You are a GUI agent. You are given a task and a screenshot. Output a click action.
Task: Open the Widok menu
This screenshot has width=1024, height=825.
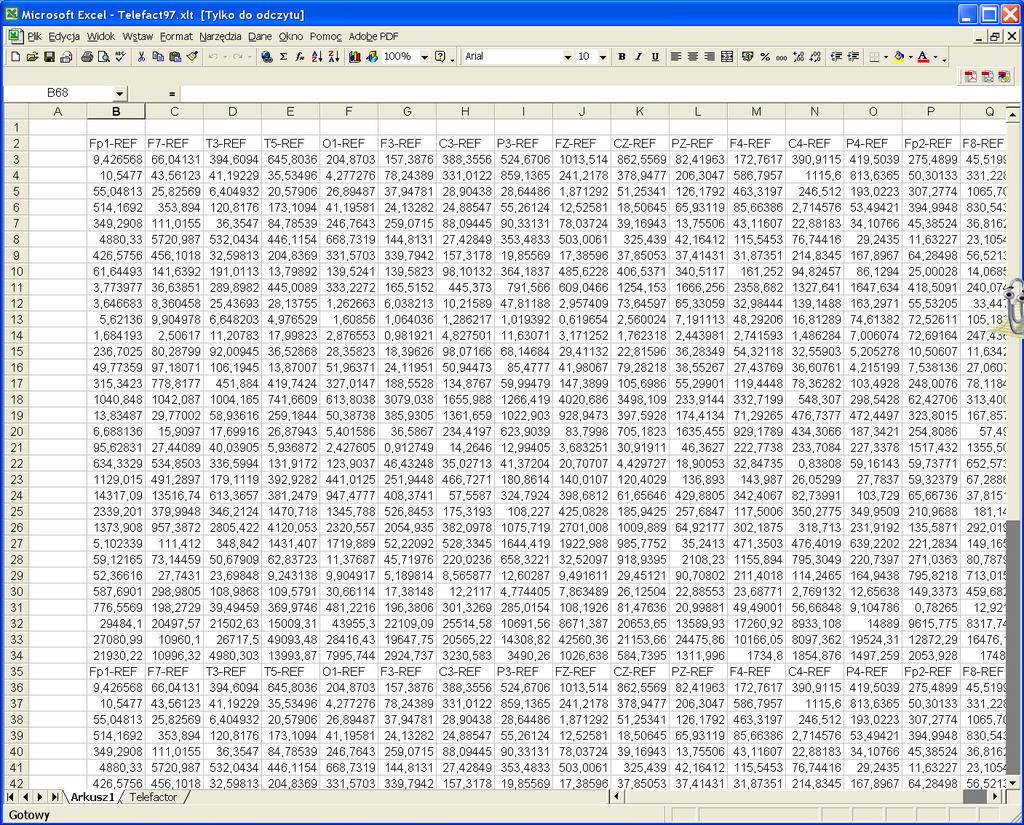(101, 37)
